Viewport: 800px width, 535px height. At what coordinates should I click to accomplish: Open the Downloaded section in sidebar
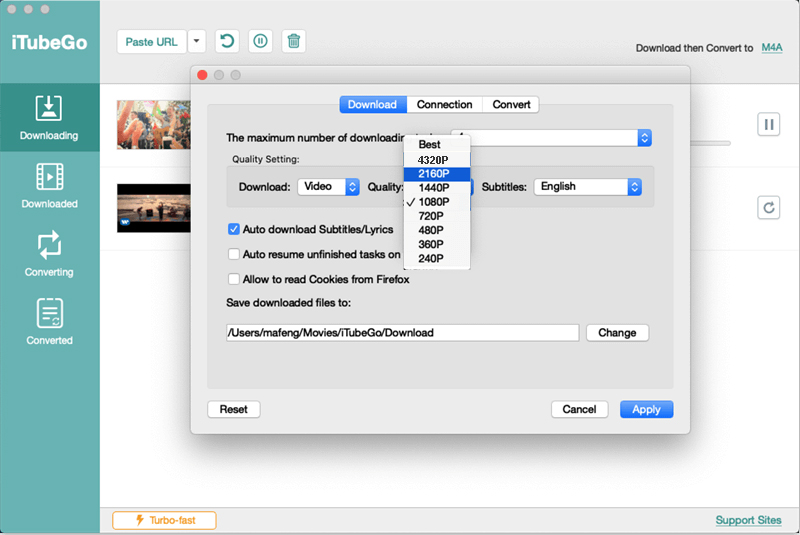pyautogui.click(x=49, y=186)
